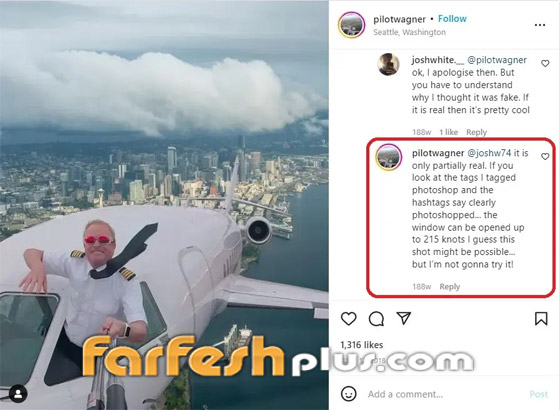Viewport: 560px width, 410px height.
Task: Open the pilotwagner username in the header
Action: coord(399,19)
